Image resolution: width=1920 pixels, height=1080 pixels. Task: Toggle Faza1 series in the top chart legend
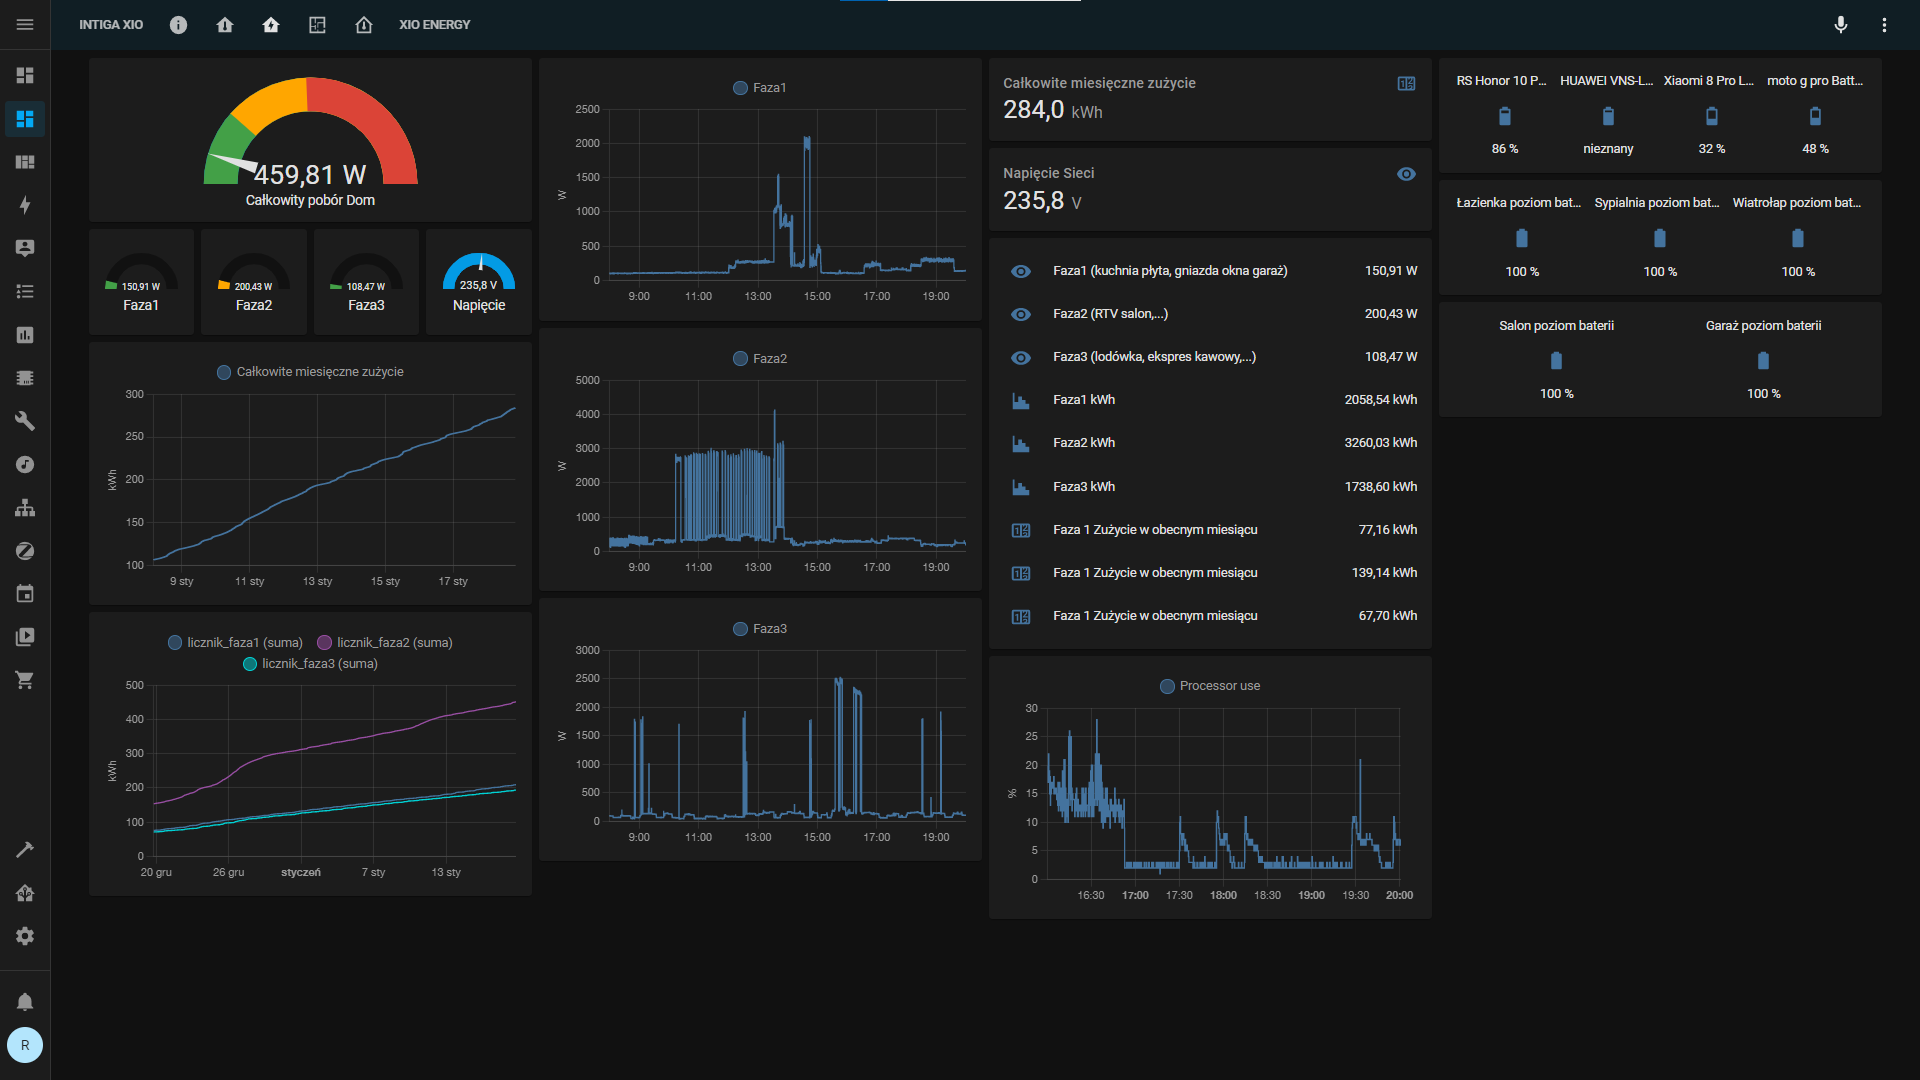click(x=759, y=88)
